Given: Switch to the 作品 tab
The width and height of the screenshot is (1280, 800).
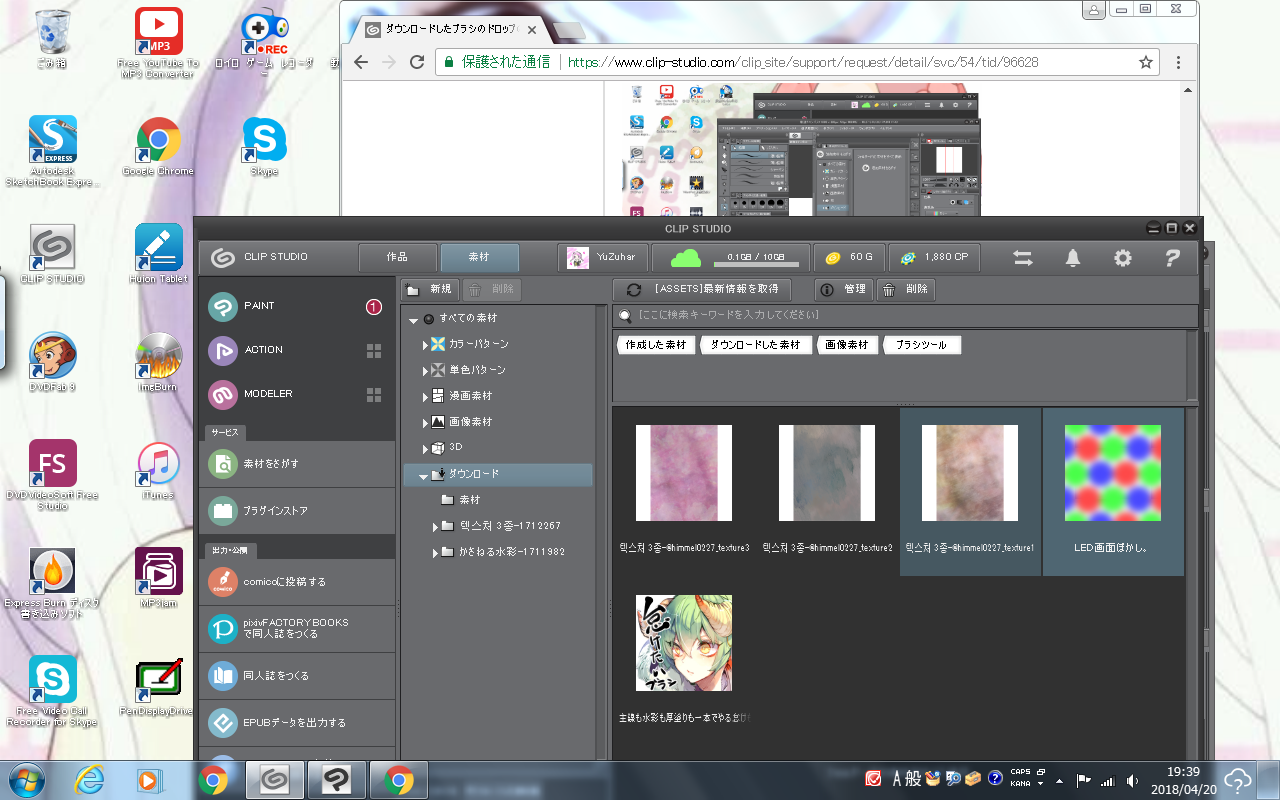Looking at the screenshot, I should (x=397, y=258).
